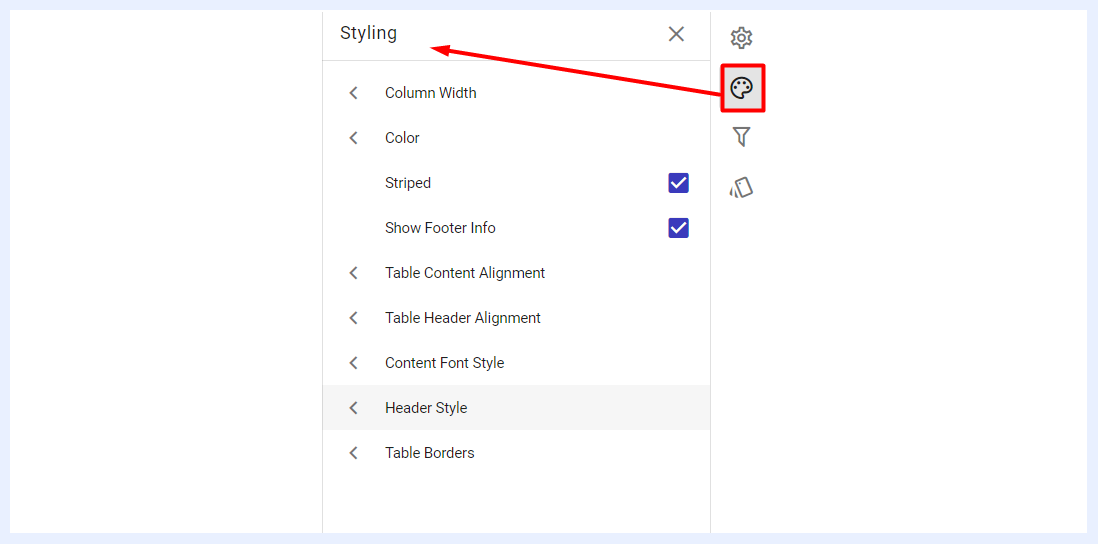The height and width of the screenshot is (544, 1098).
Task: Open the Column Width option
Action: click(x=431, y=92)
